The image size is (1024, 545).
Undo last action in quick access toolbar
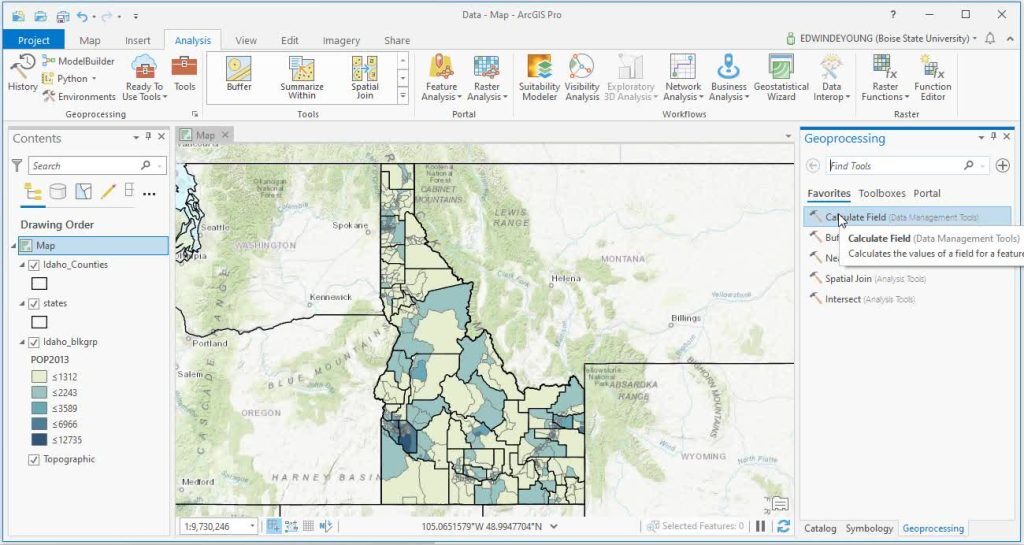click(x=82, y=16)
